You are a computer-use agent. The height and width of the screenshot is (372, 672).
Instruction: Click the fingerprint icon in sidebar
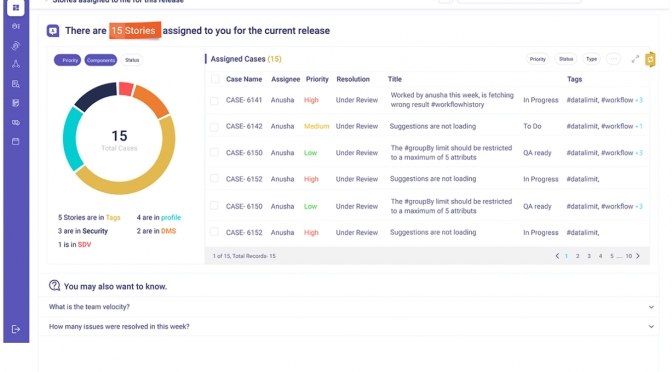click(x=16, y=45)
